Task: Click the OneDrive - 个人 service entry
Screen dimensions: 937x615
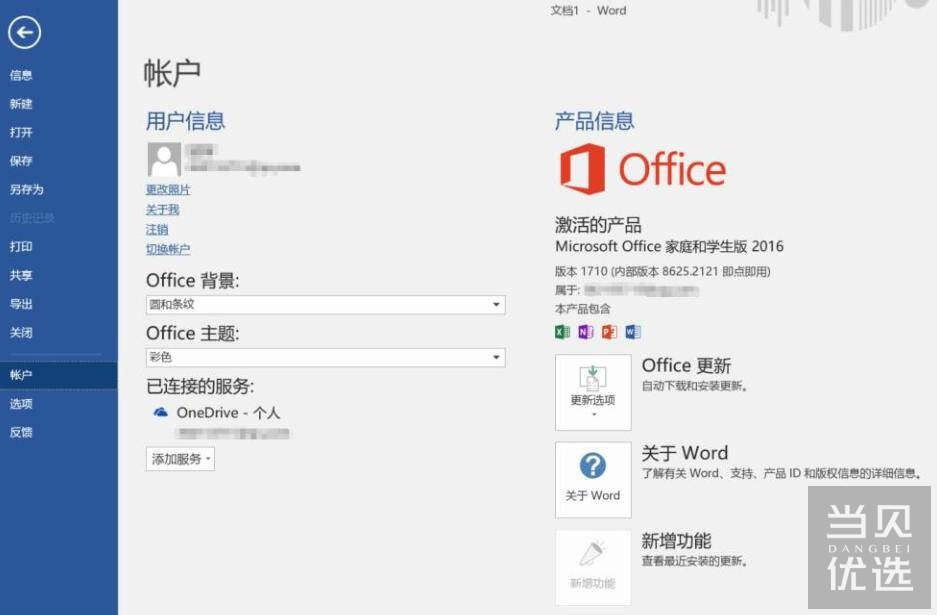Action: (228, 412)
